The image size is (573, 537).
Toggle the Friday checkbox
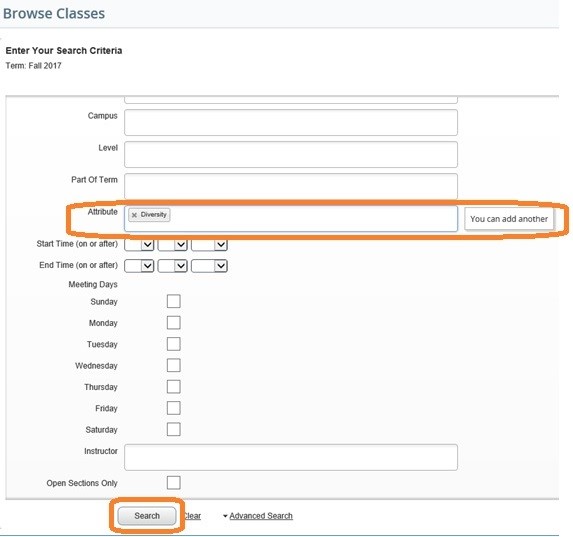[174, 408]
